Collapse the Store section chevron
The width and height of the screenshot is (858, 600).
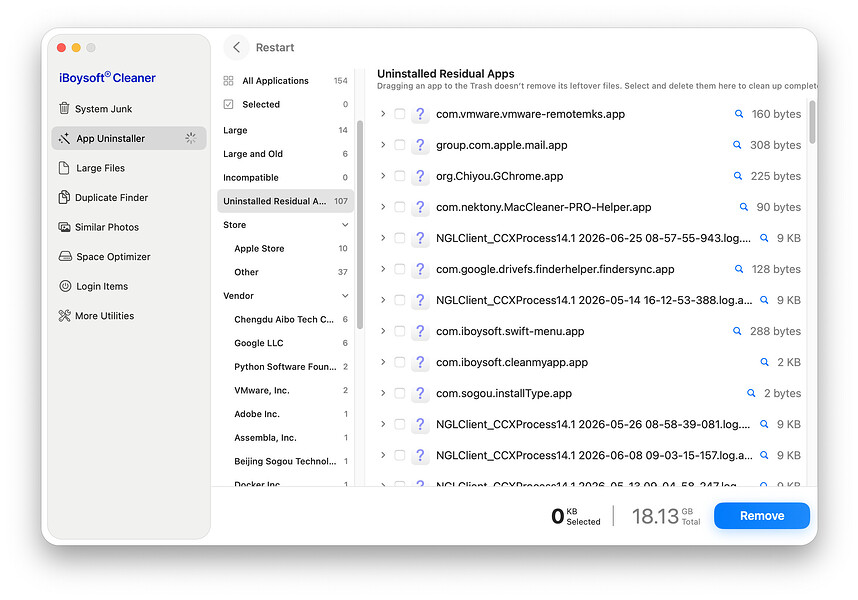point(345,225)
